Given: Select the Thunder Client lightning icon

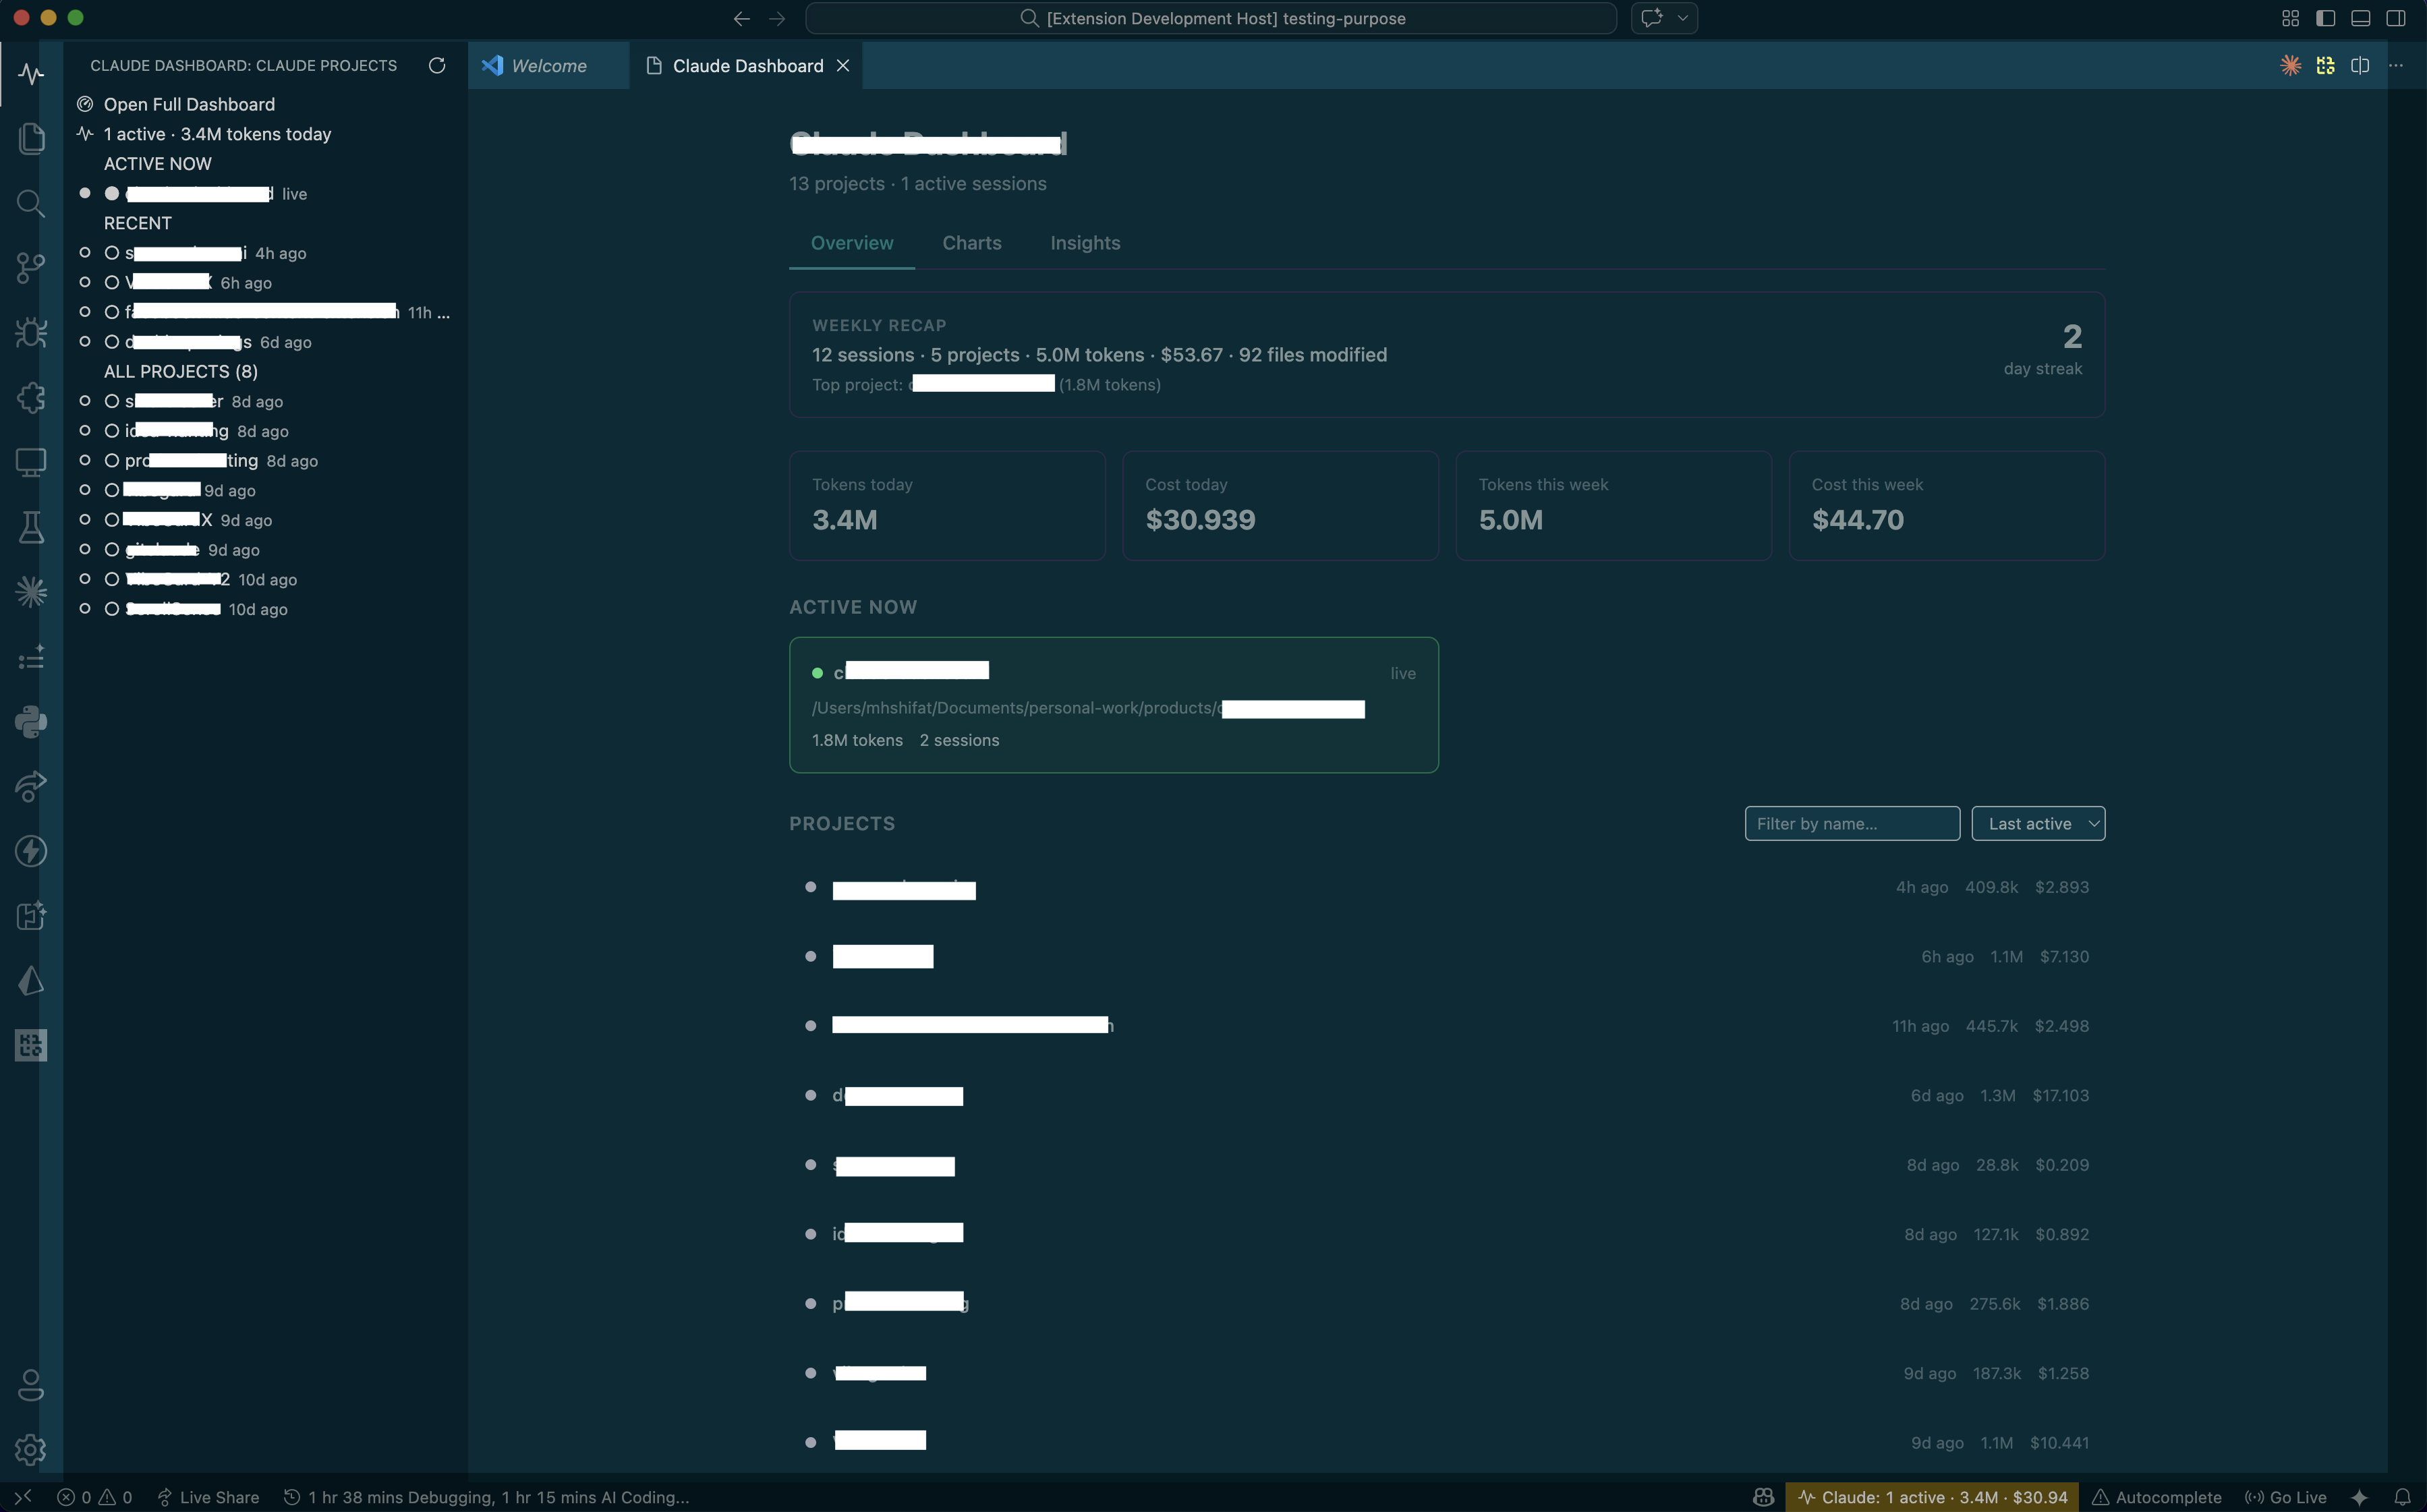Looking at the screenshot, I should (30, 851).
